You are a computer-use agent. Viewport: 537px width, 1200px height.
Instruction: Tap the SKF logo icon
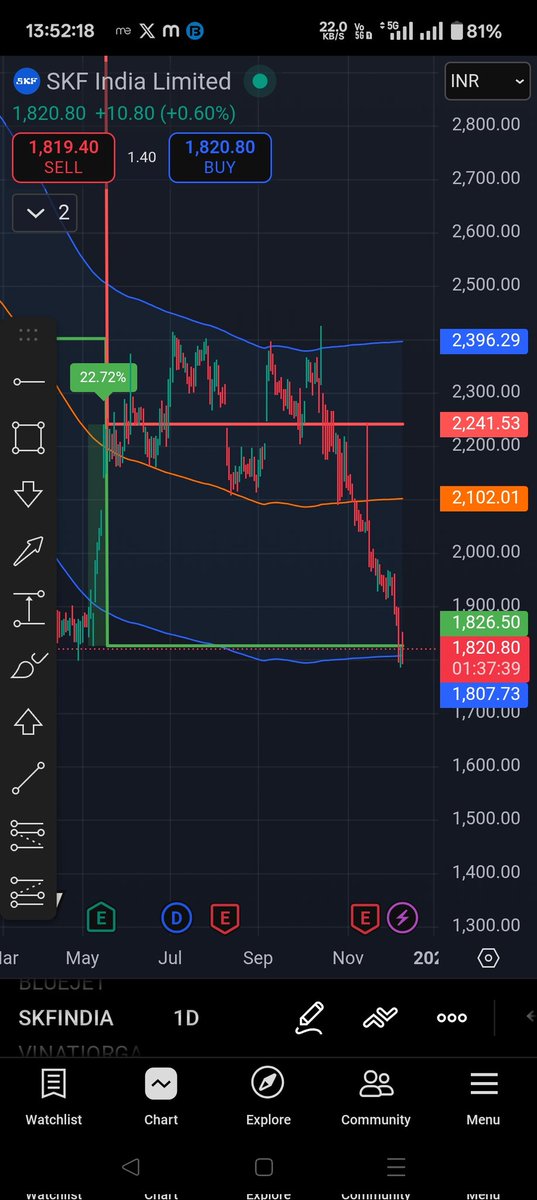click(x=26, y=81)
